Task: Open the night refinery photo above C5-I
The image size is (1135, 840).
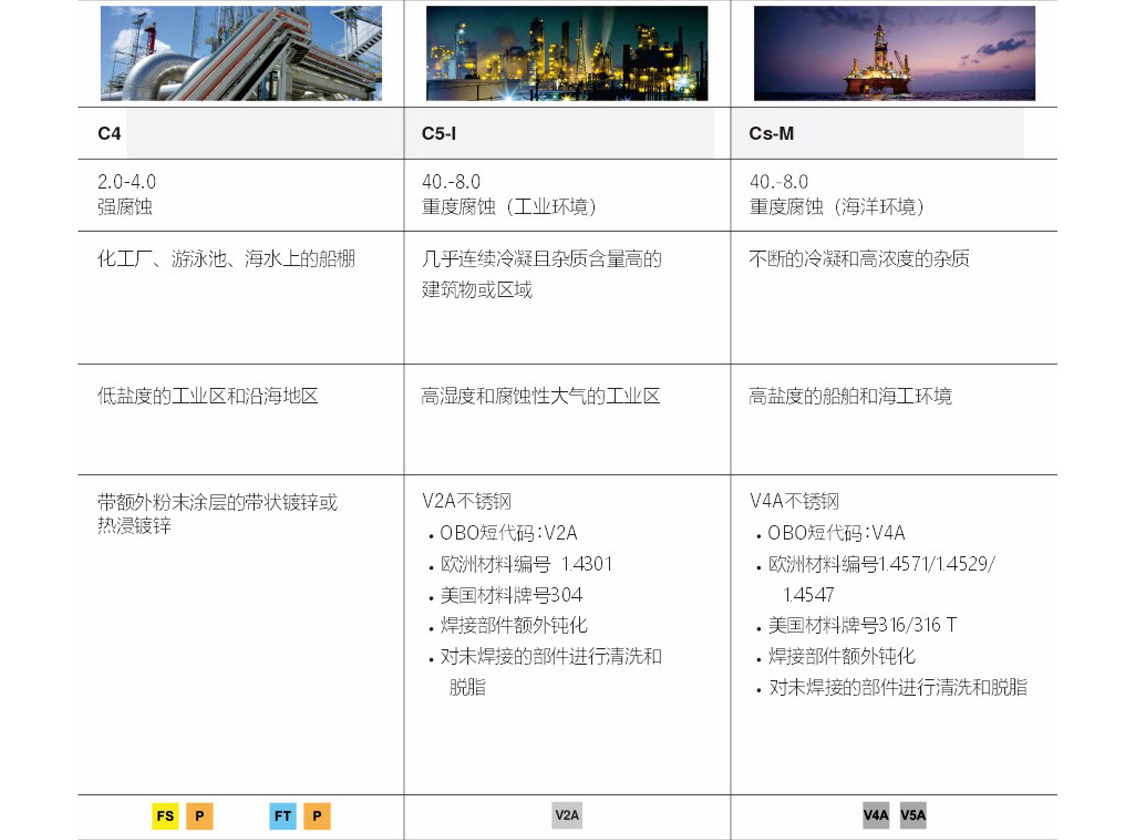Action: tap(567, 52)
